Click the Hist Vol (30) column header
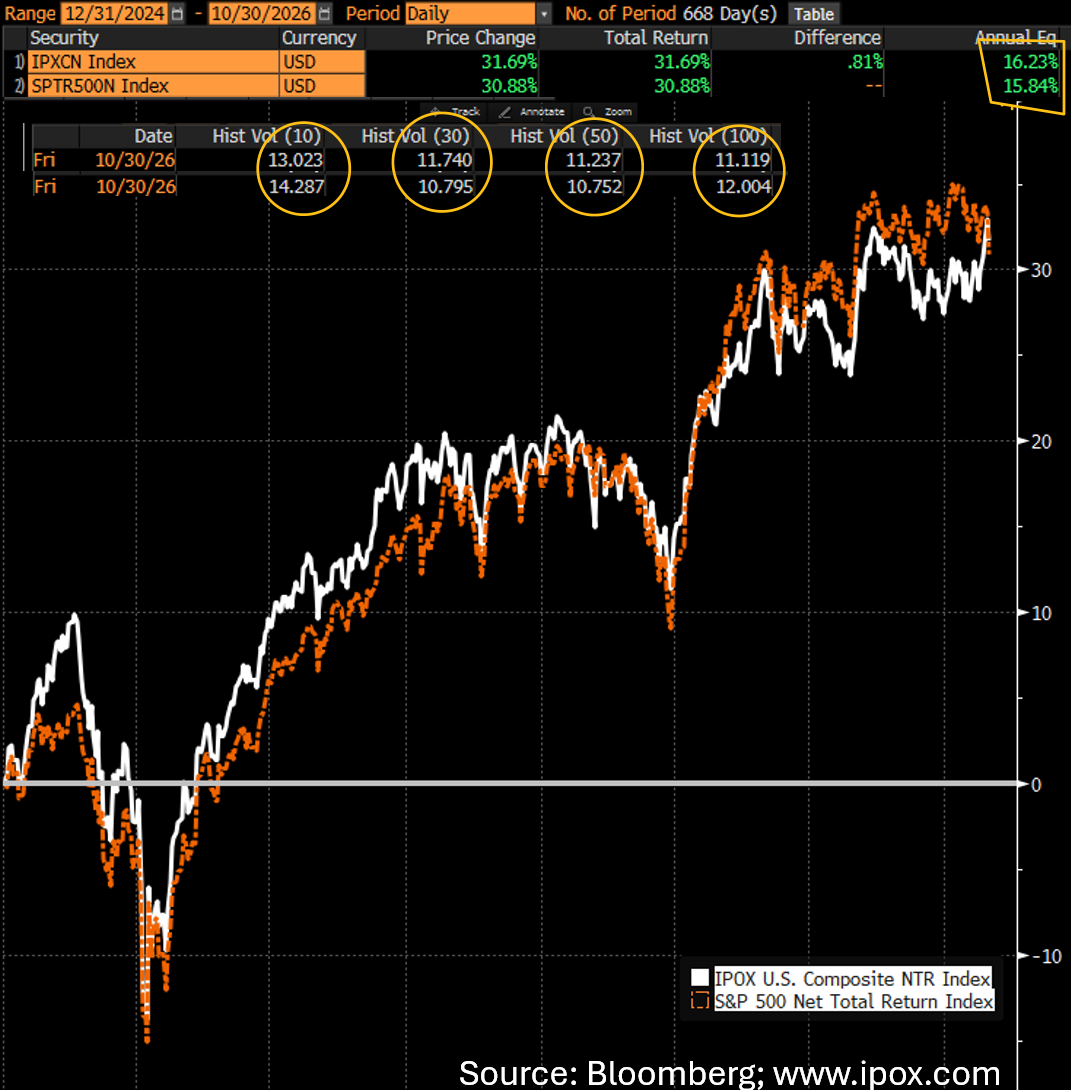The image size is (1071, 1090). [415, 136]
